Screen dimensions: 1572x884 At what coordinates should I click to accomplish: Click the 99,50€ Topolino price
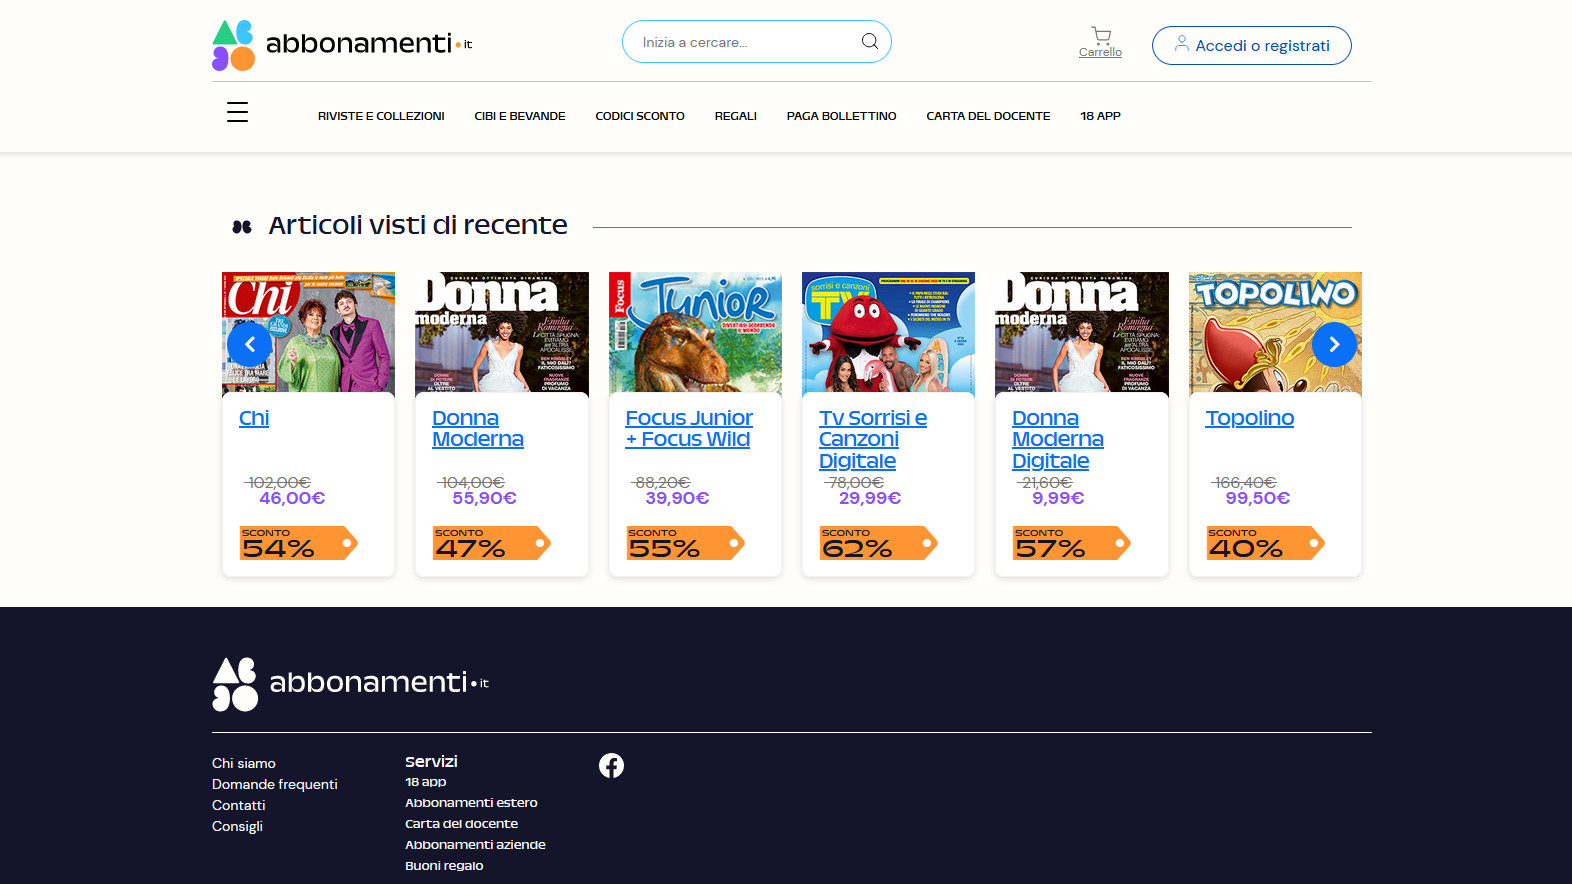(x=1258, y=498)
